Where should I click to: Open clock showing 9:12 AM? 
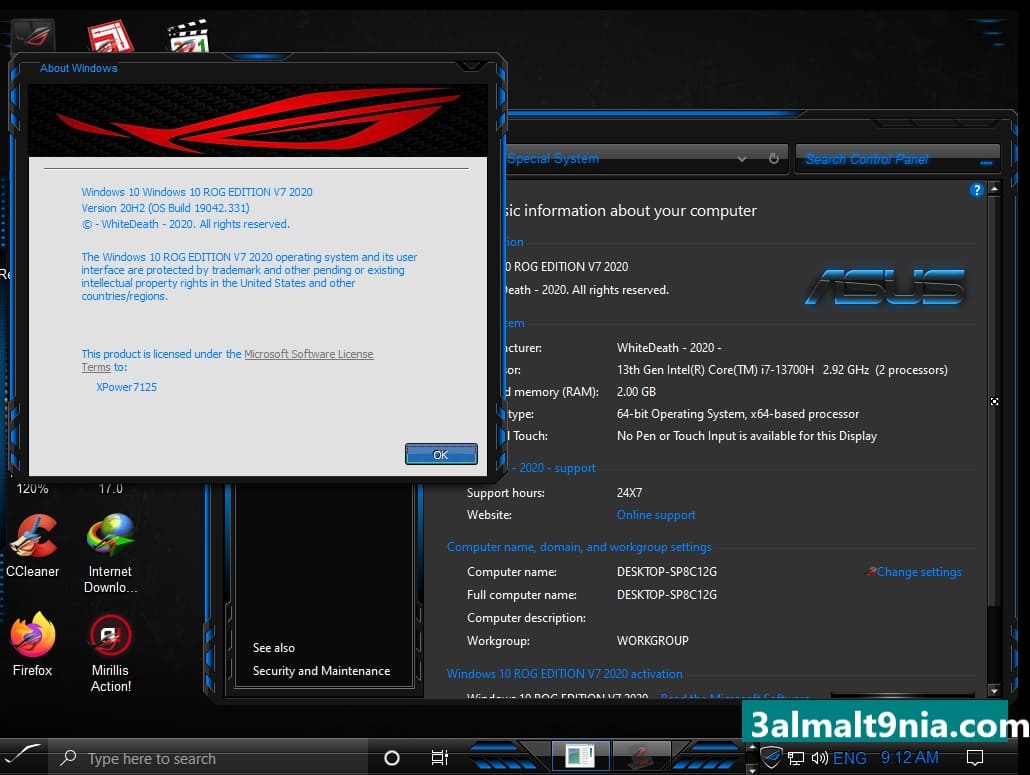tap(909, 758)
